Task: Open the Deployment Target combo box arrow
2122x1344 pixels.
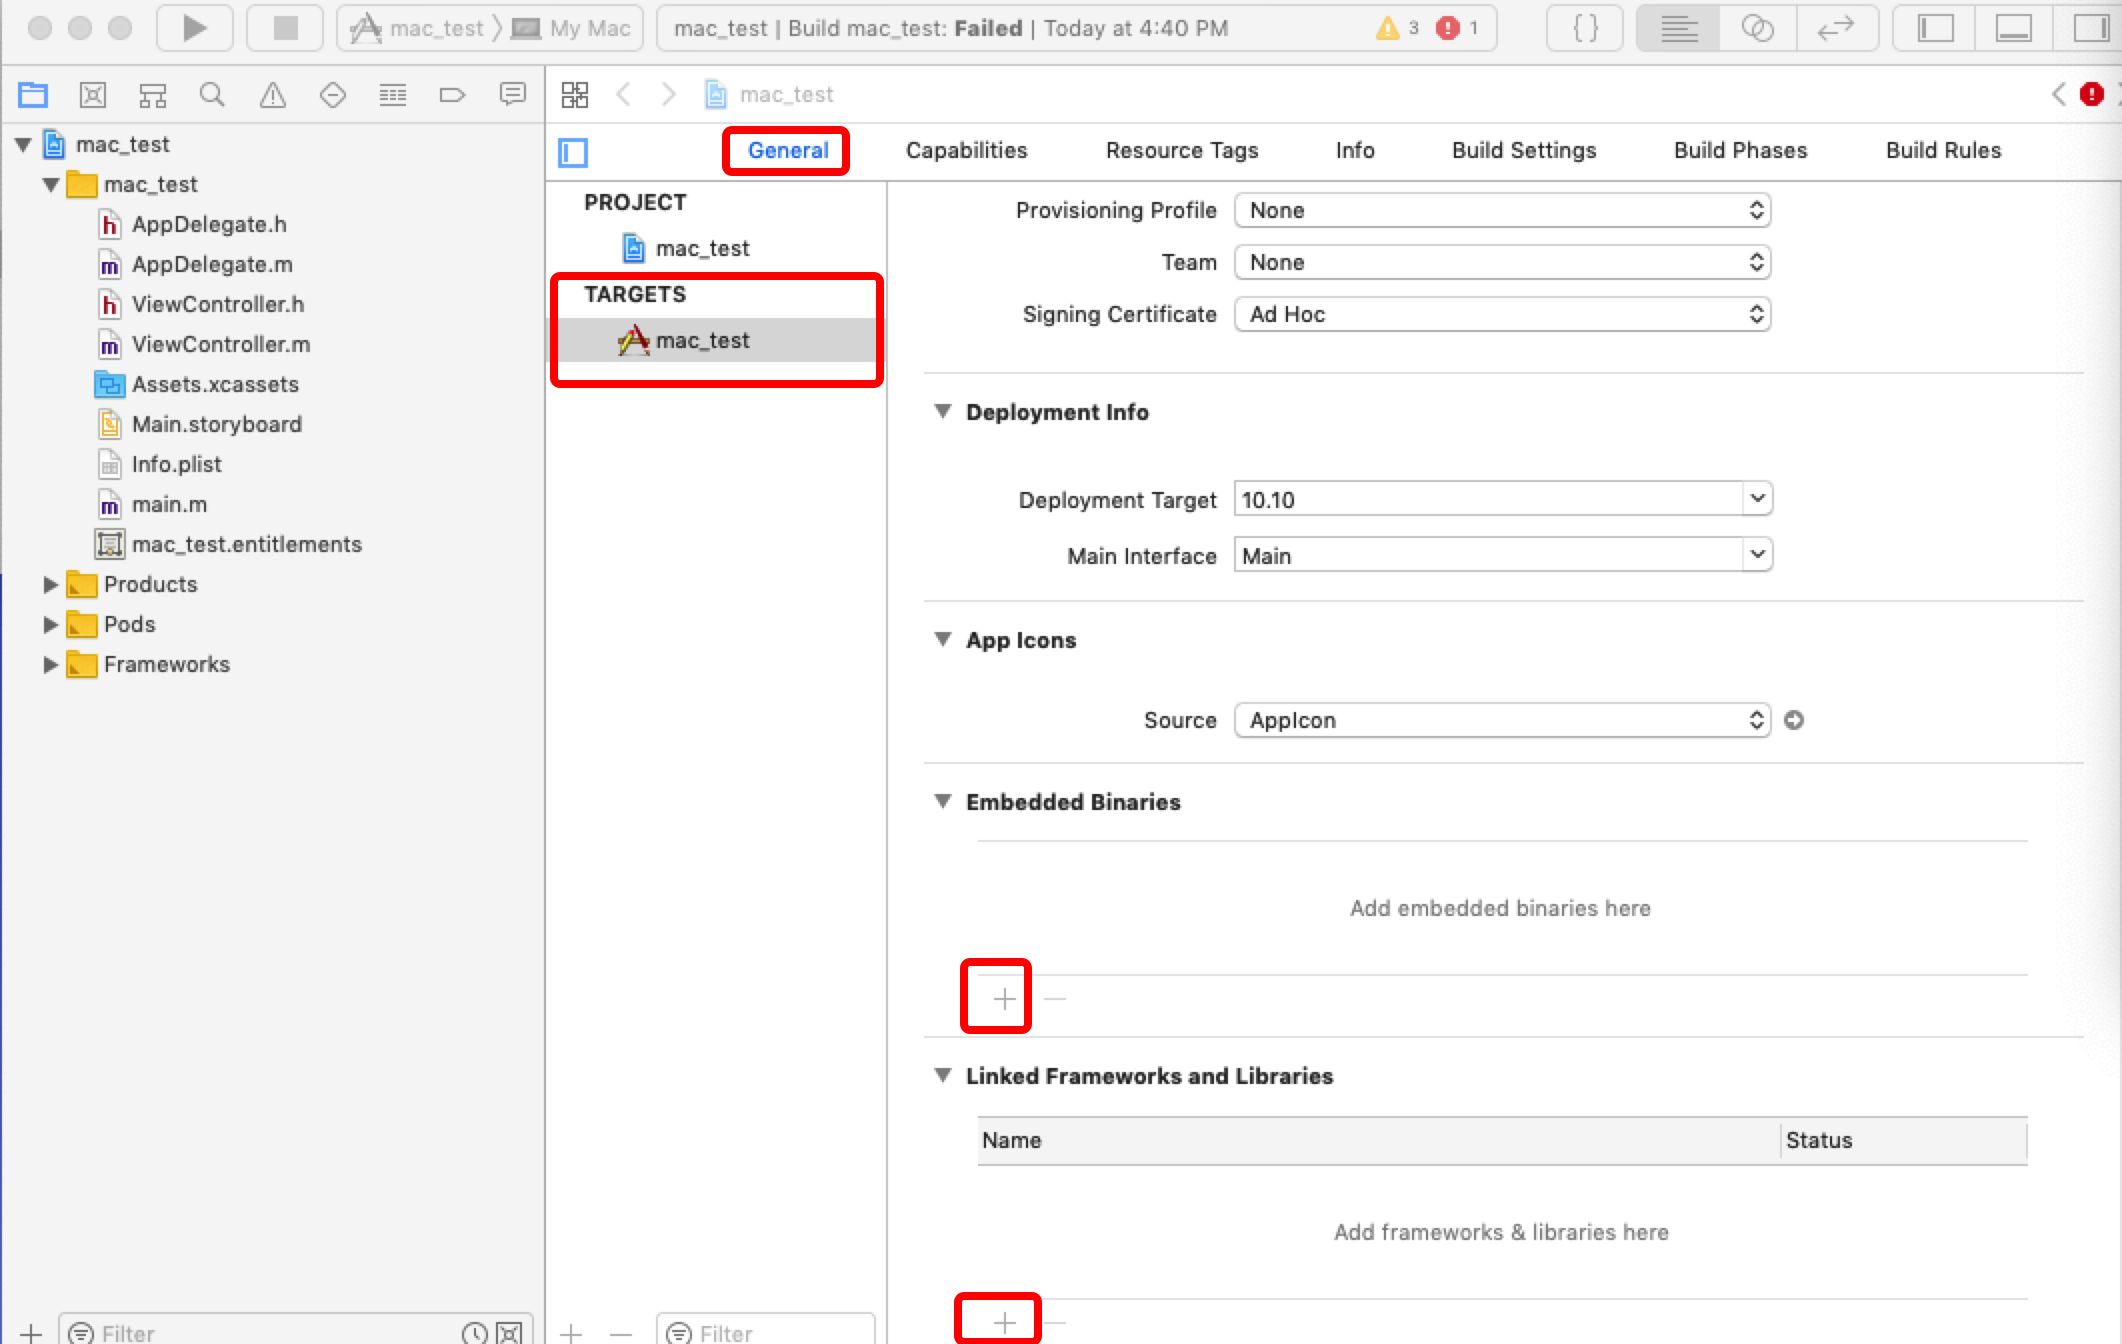Action: [x=1757, y=499]
